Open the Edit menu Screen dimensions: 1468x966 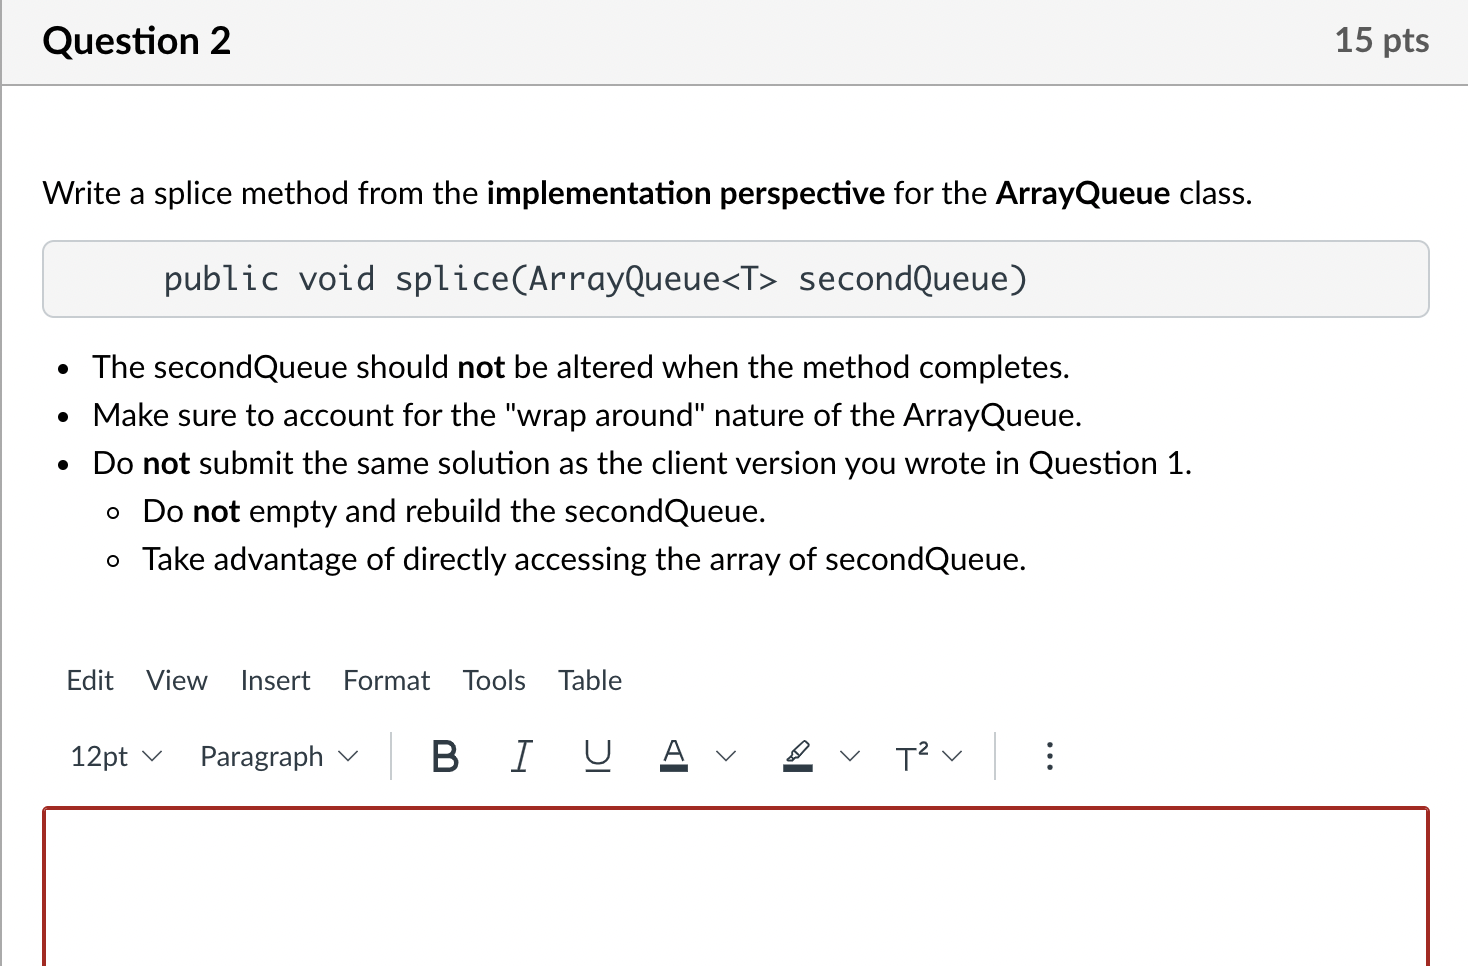tap(90, 681)
